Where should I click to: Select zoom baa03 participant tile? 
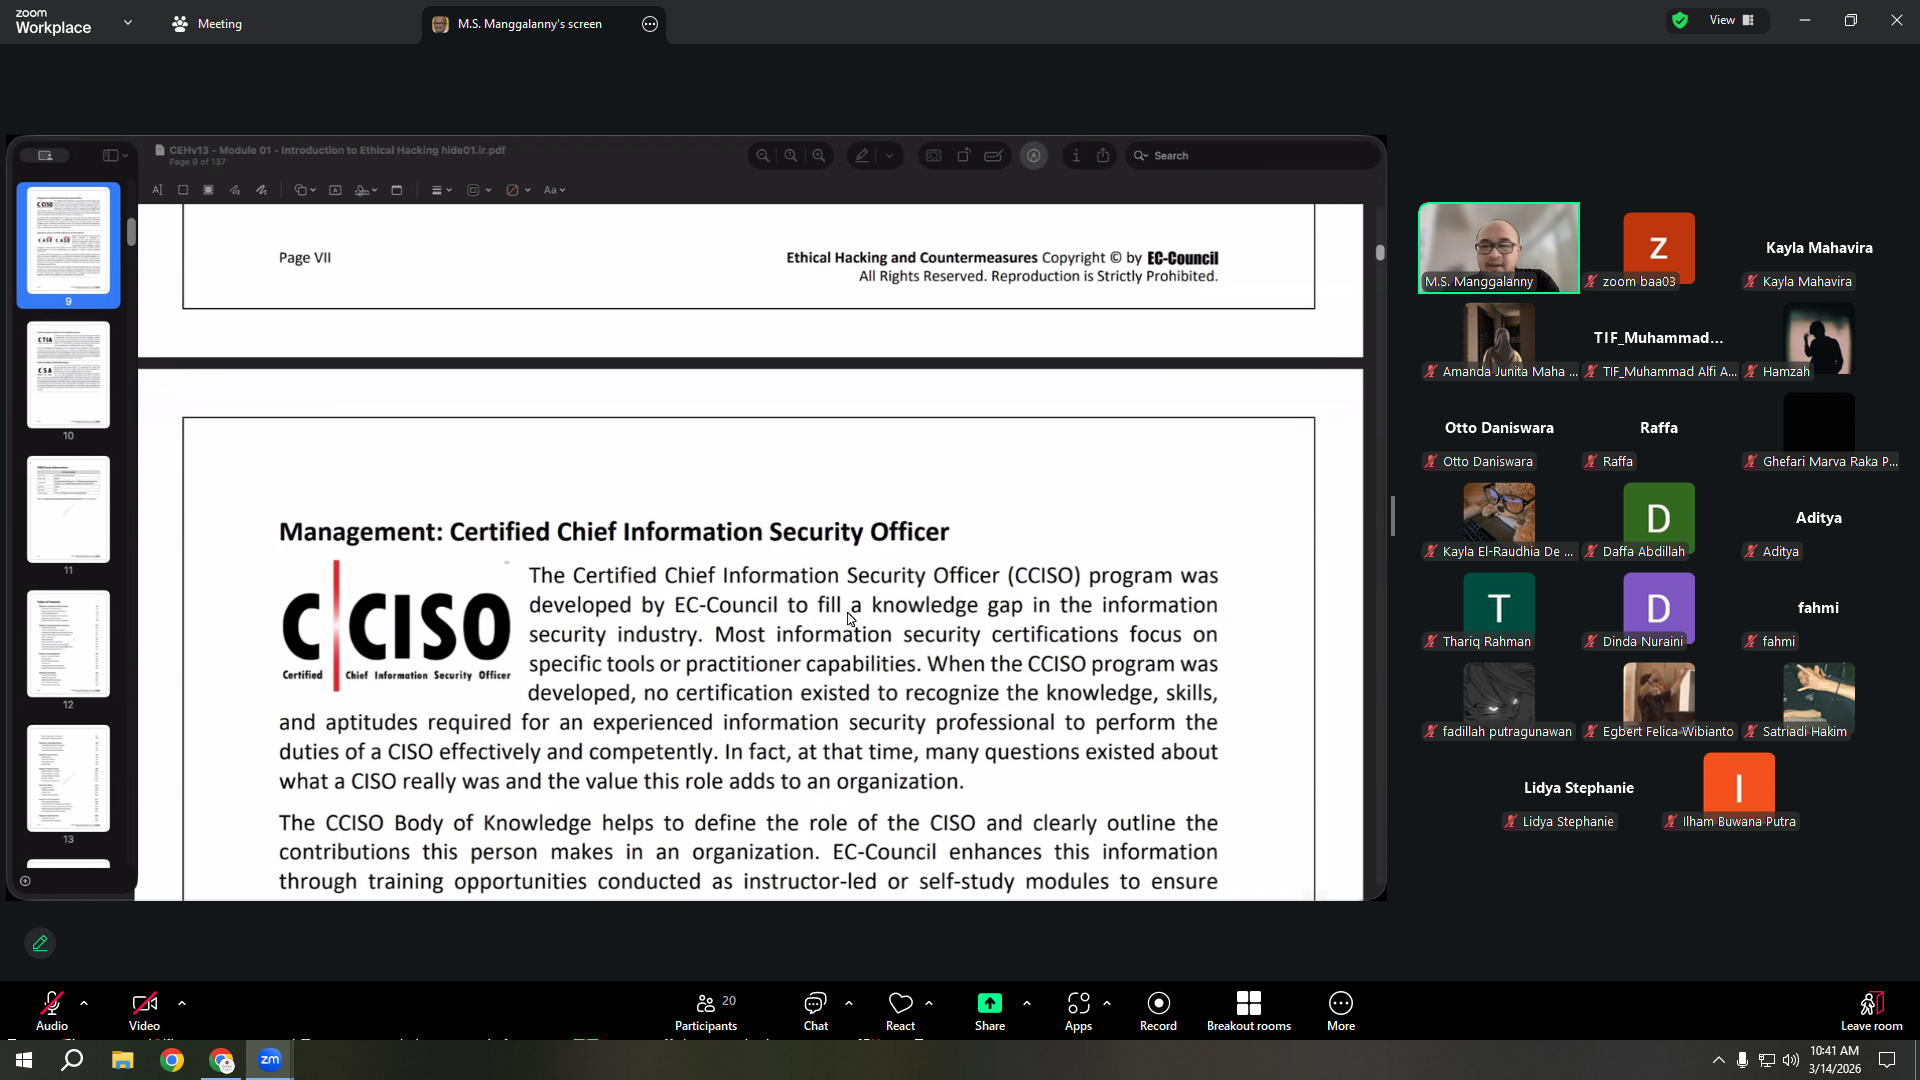click(1659, 248)
